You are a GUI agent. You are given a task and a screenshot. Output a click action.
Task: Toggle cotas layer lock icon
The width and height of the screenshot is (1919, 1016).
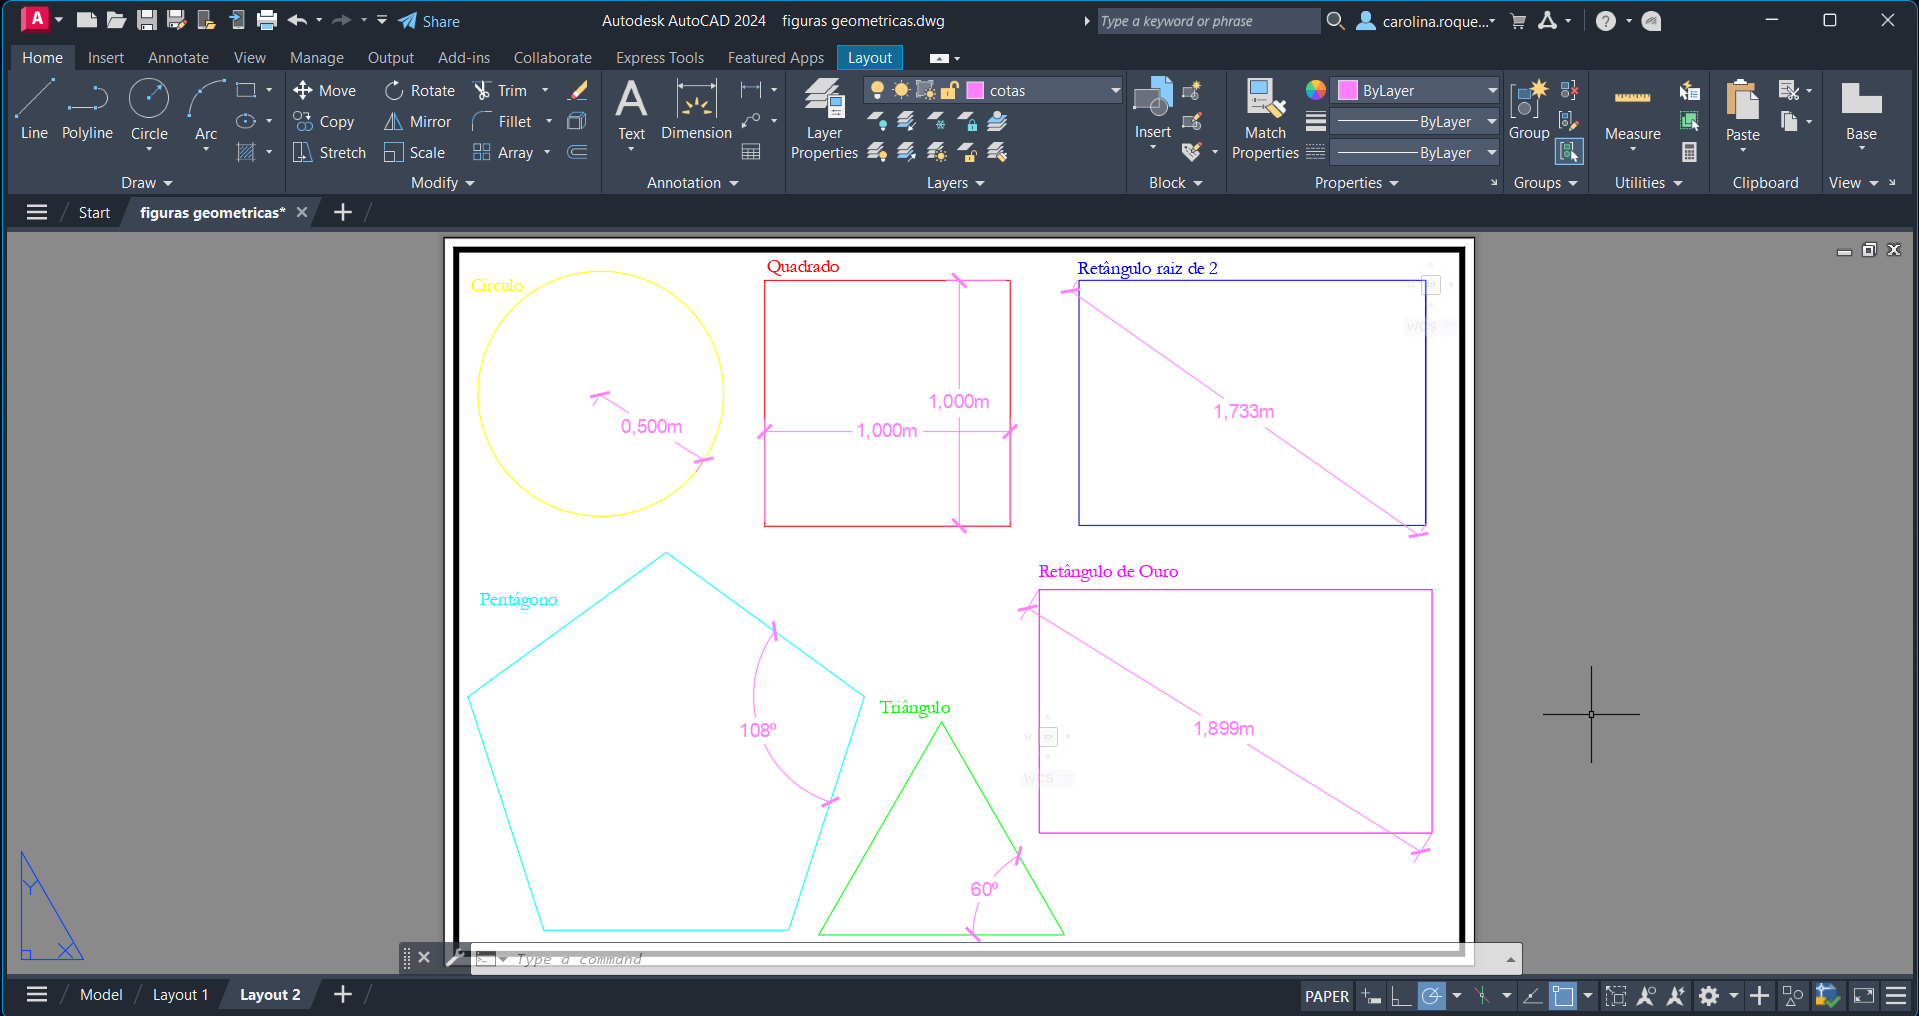[x=950, y=91]
